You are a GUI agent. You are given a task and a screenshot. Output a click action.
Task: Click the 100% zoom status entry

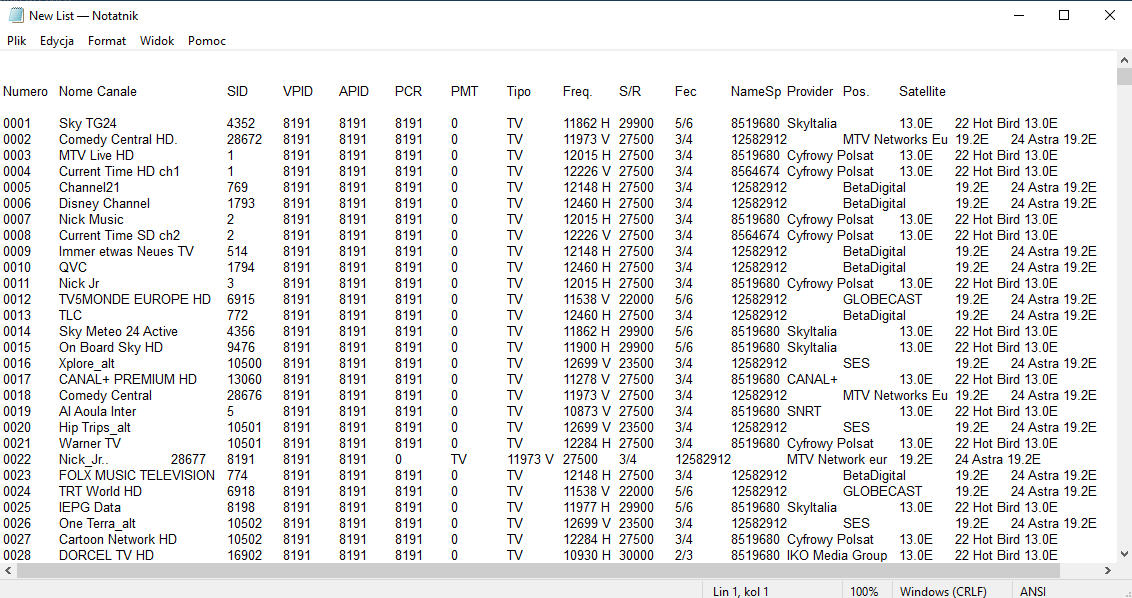[864, 592]
